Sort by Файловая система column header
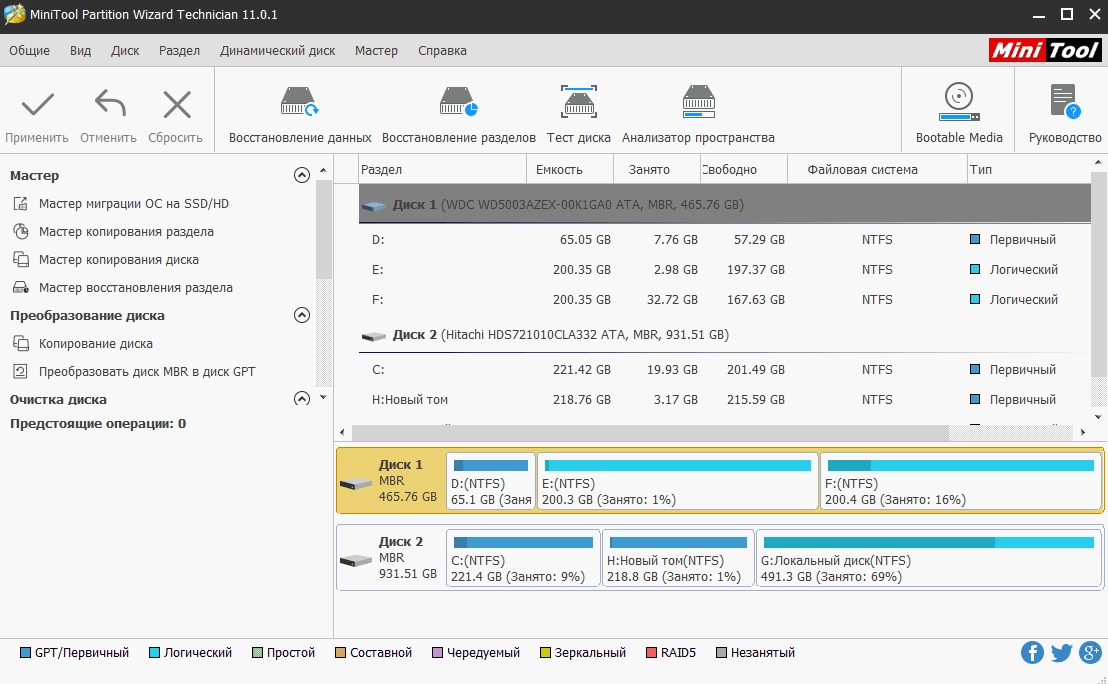The height and width of the screenshot is (684, 1108). (x=877, y=170)
